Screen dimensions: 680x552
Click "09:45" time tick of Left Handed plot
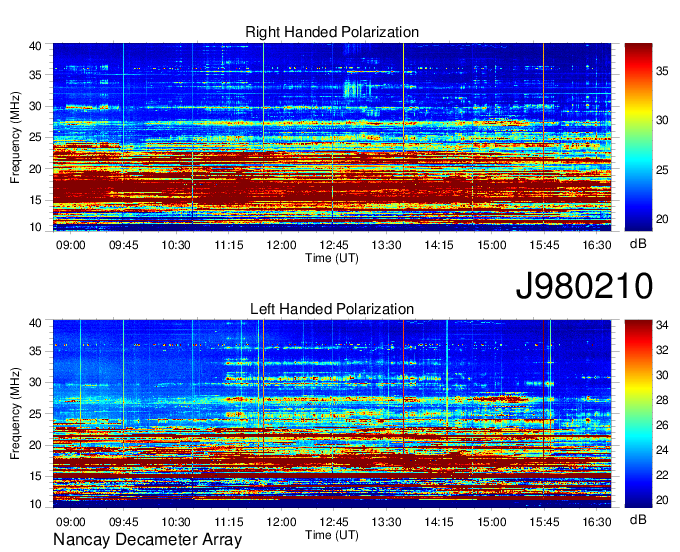click(x=124, y=522)
